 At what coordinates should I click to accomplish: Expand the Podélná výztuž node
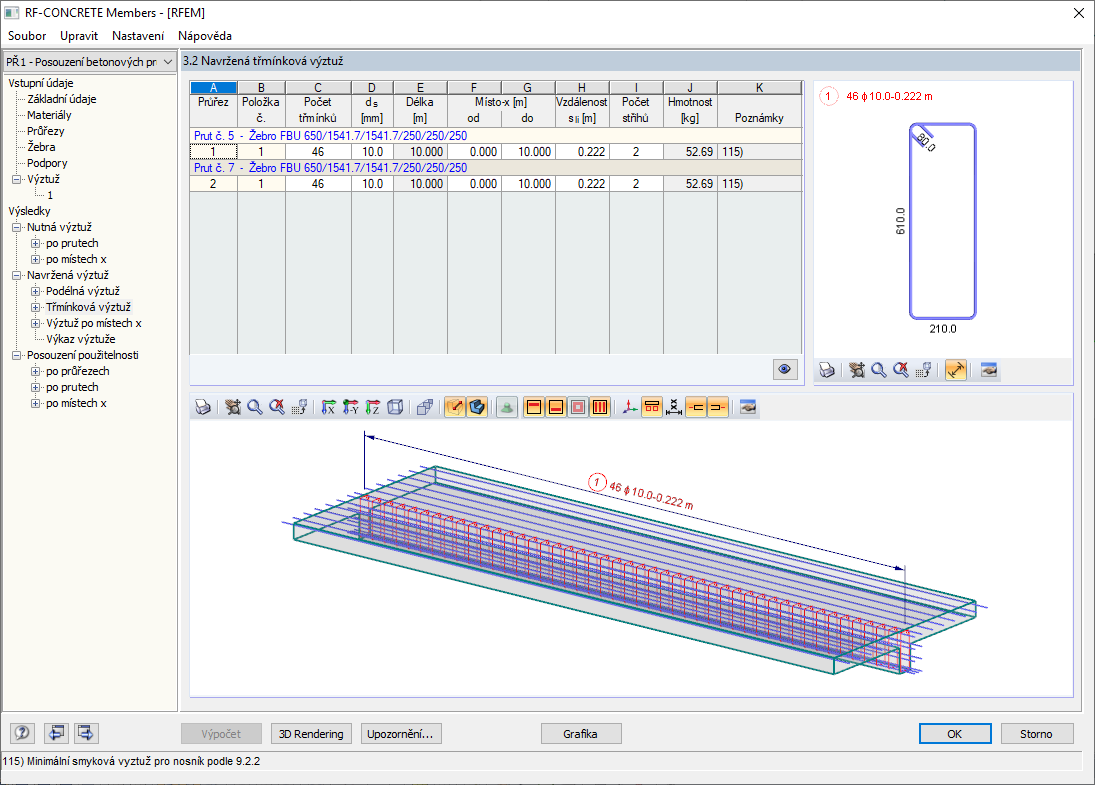coord(36,291)
